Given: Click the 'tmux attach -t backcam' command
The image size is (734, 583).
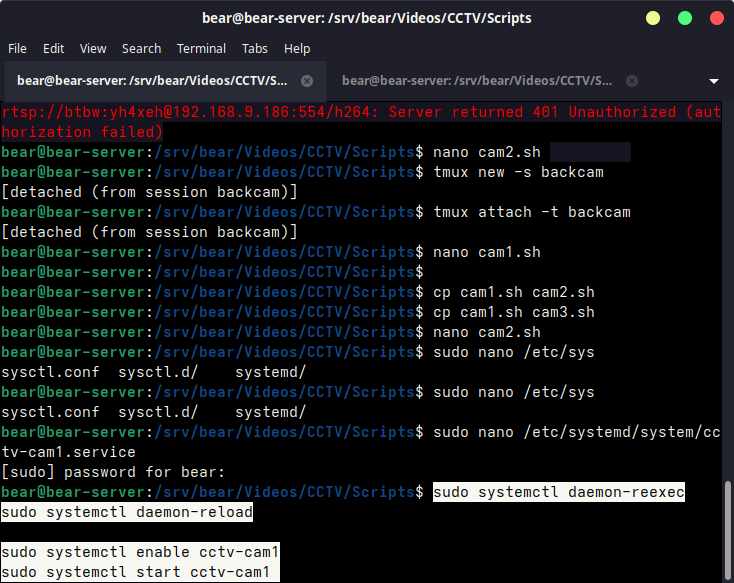Looking at the screenshot, I should pos(532,212).
